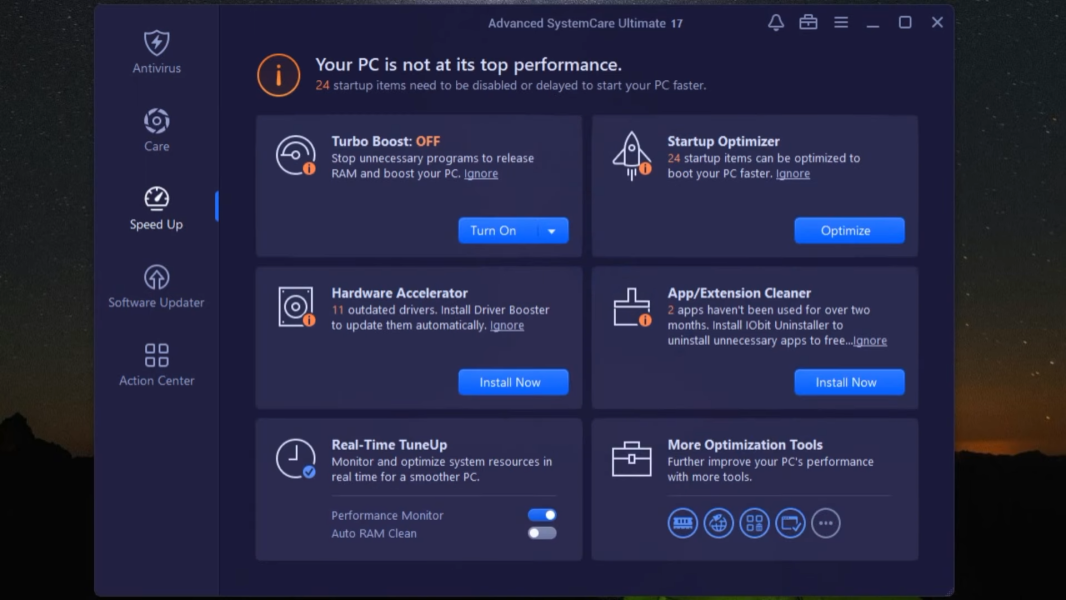Click the 'Hardware Accelerator' heading
The image size is (1066, 600).
400,293
